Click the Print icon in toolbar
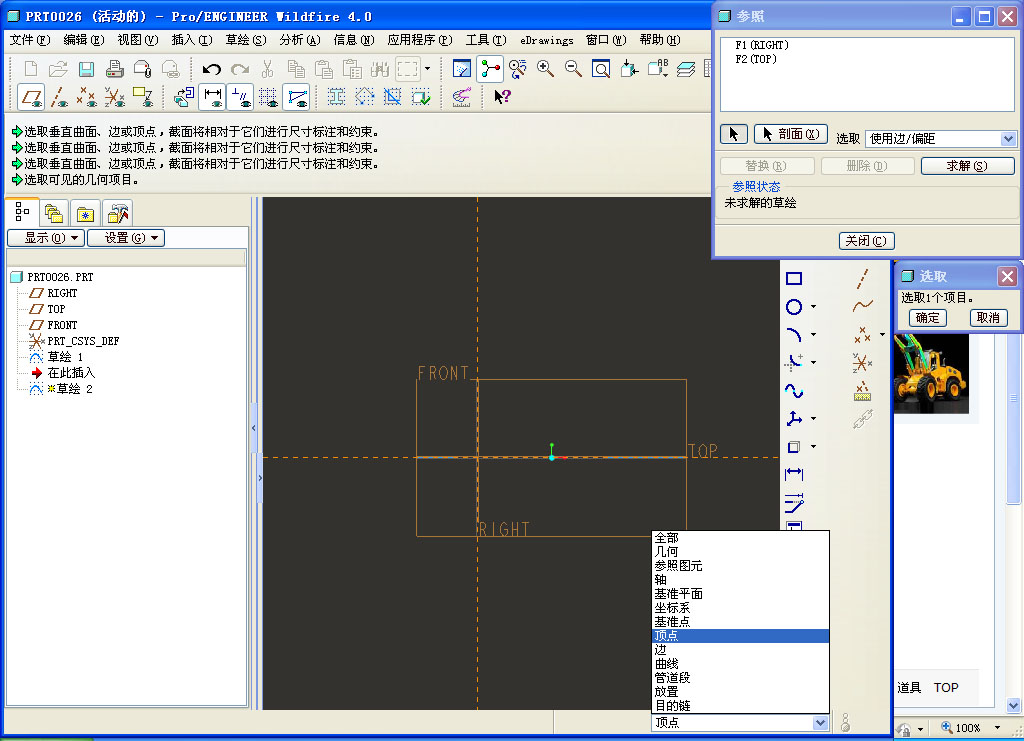The image size is (1024, 741). (114, 69)
